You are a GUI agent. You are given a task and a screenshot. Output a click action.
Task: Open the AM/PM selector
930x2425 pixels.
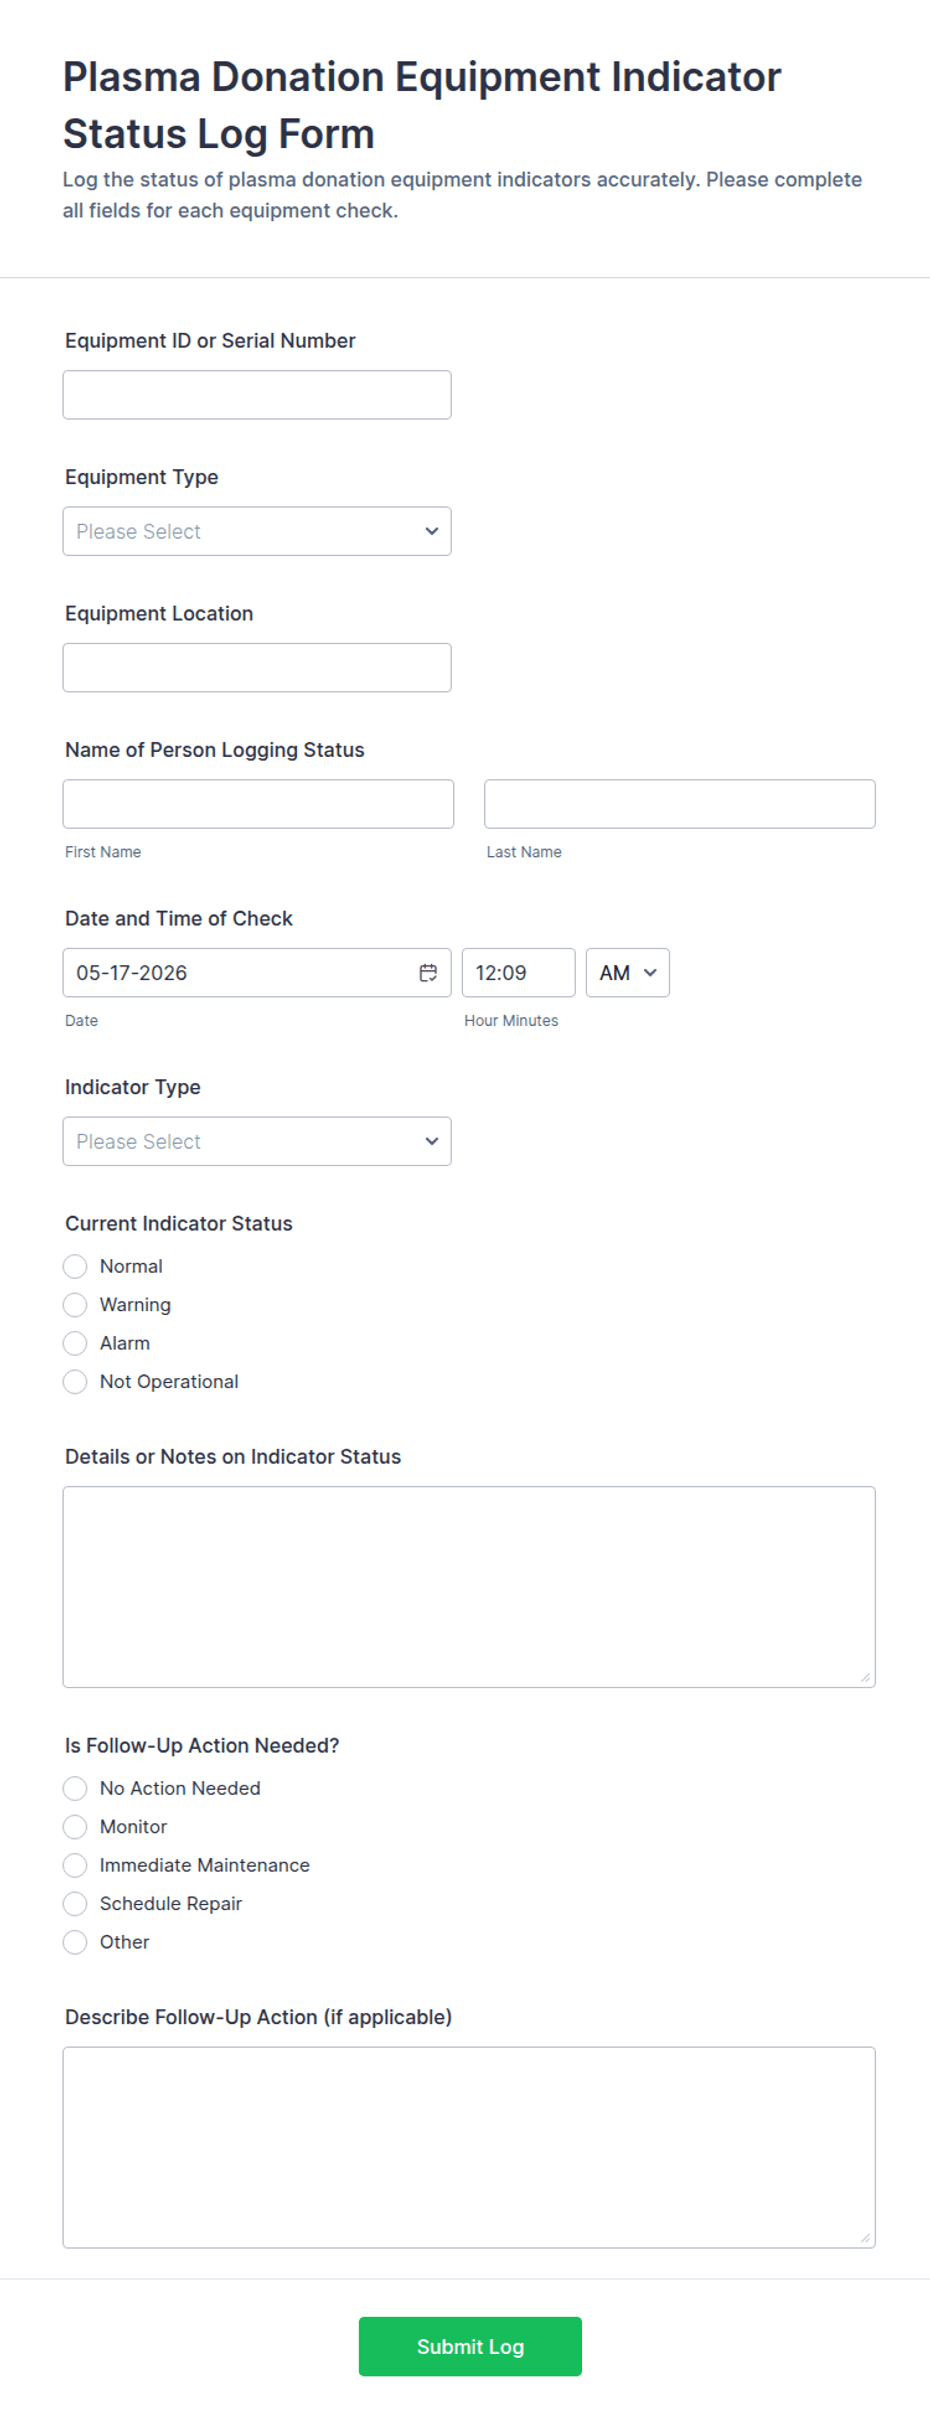point(627,973)
